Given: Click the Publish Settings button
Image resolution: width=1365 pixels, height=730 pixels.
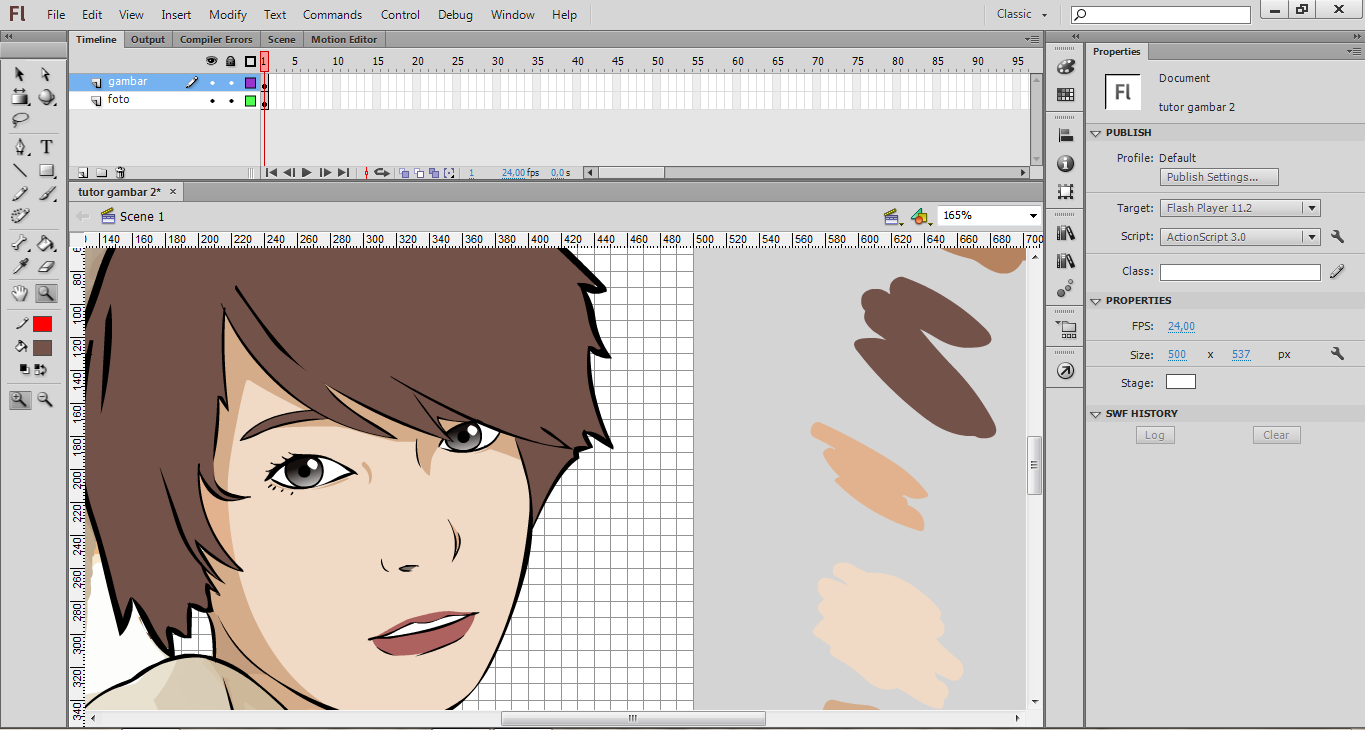Looking at the screenshot, I should (1219, 177).
